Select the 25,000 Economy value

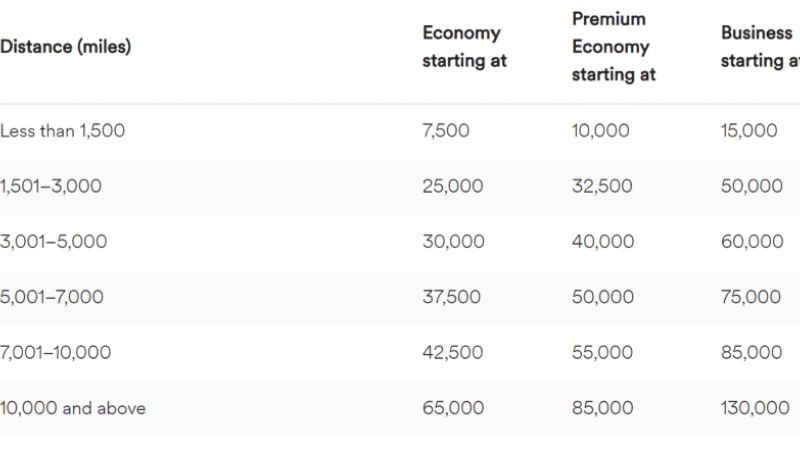452,186
